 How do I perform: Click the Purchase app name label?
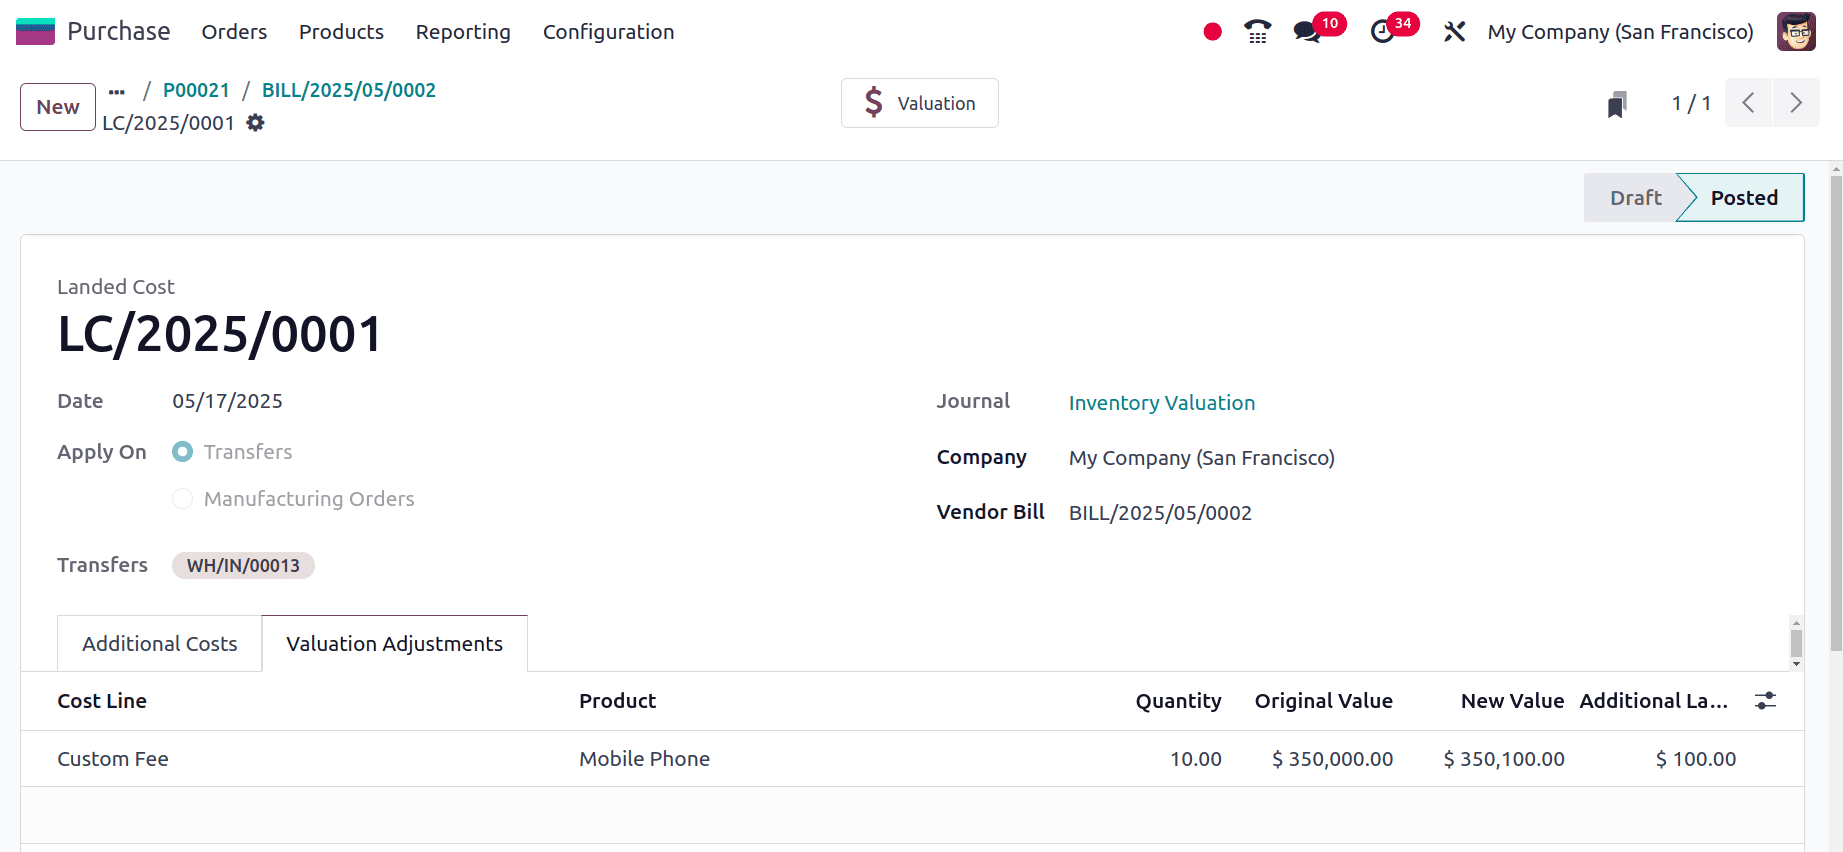tap(119, 32)
